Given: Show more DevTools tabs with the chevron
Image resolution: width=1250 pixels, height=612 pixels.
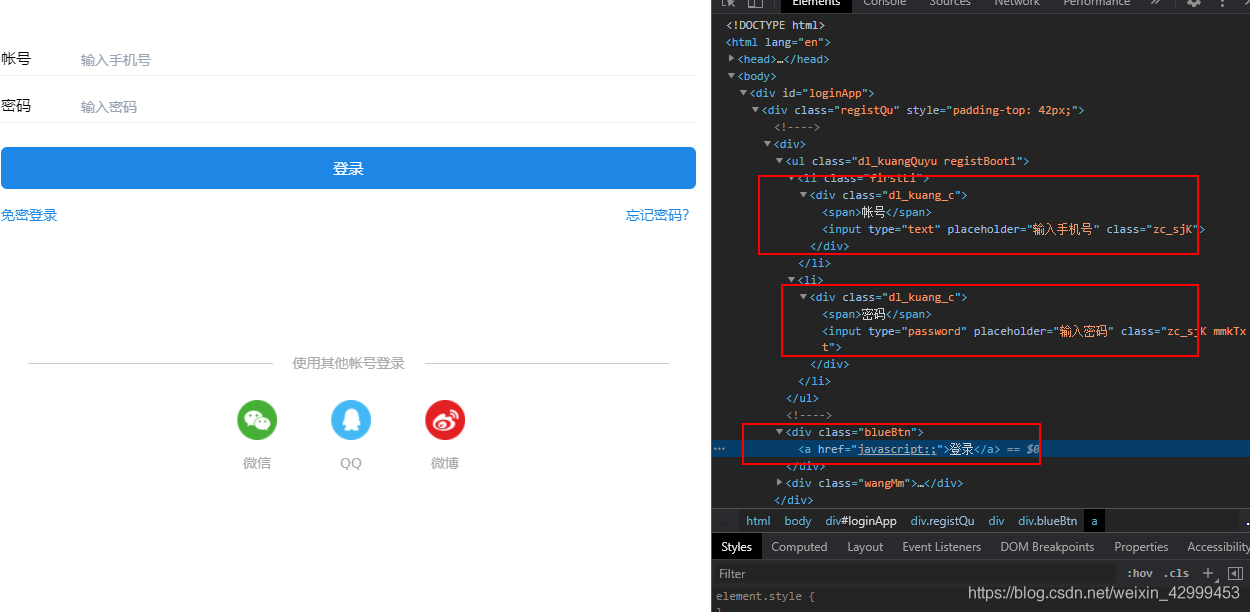Looking at the screenshot, I should pos(1156,3).
